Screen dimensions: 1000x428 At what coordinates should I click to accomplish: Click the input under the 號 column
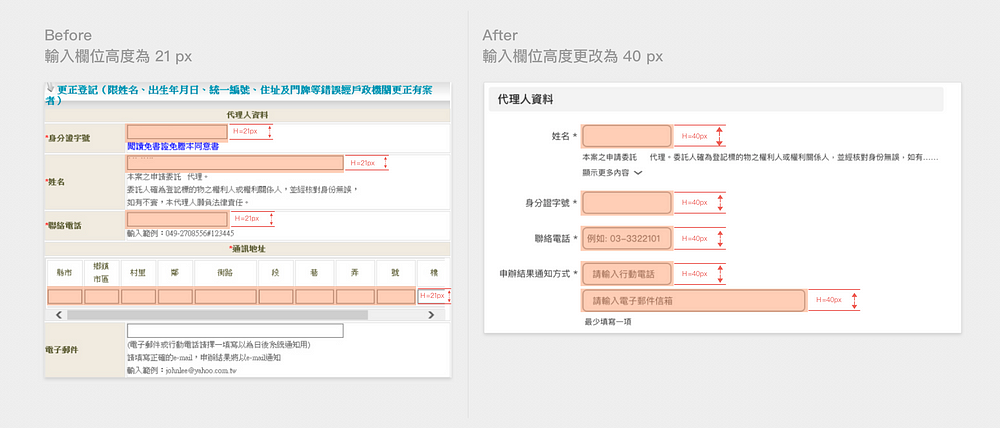coord(396,297)
